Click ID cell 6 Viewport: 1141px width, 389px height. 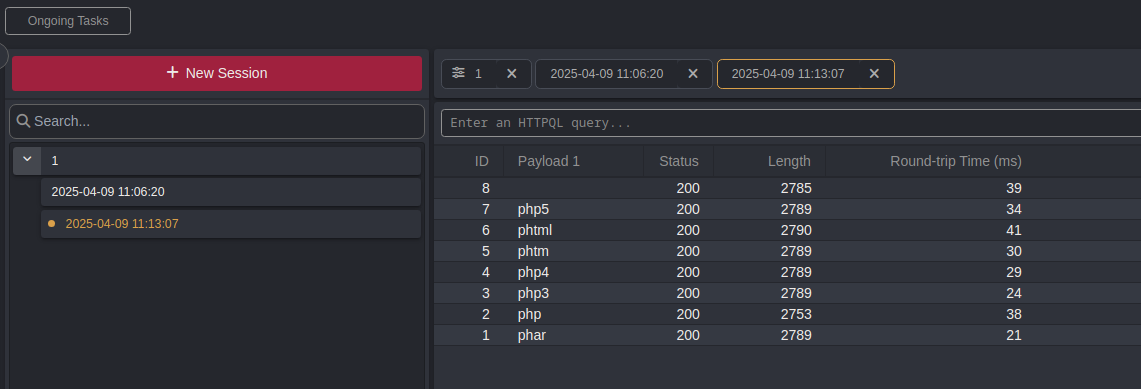[485, 230]
